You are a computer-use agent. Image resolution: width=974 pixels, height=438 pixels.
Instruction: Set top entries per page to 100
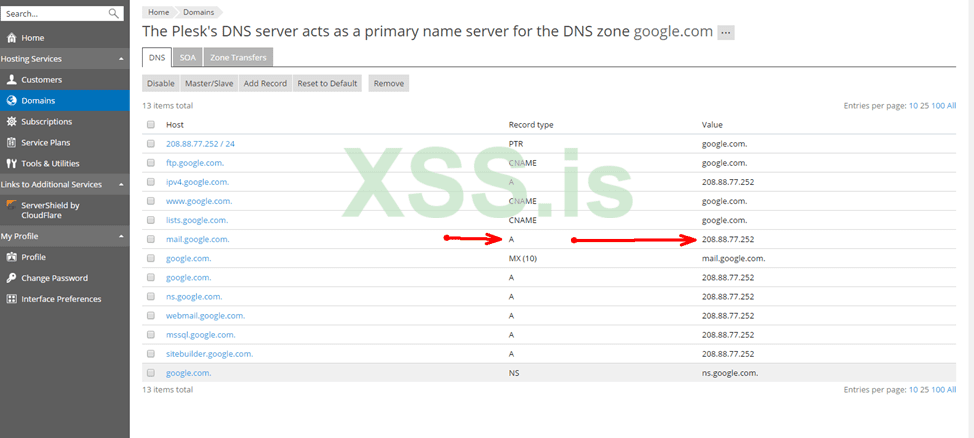pos(937,106)
